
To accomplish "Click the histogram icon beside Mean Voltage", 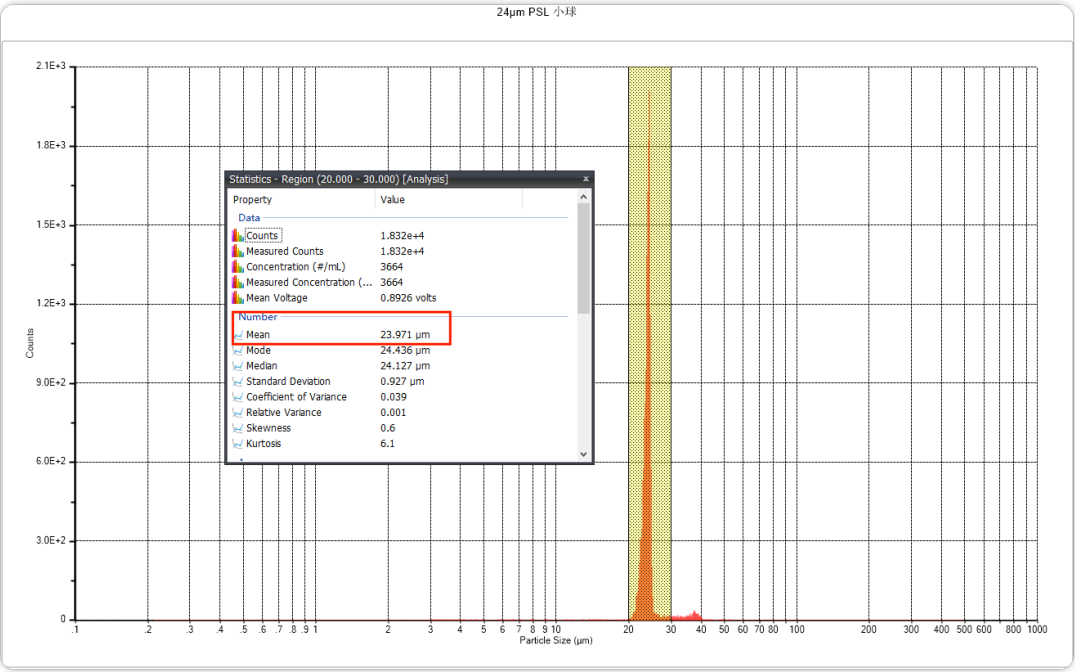I will [238, 298].
